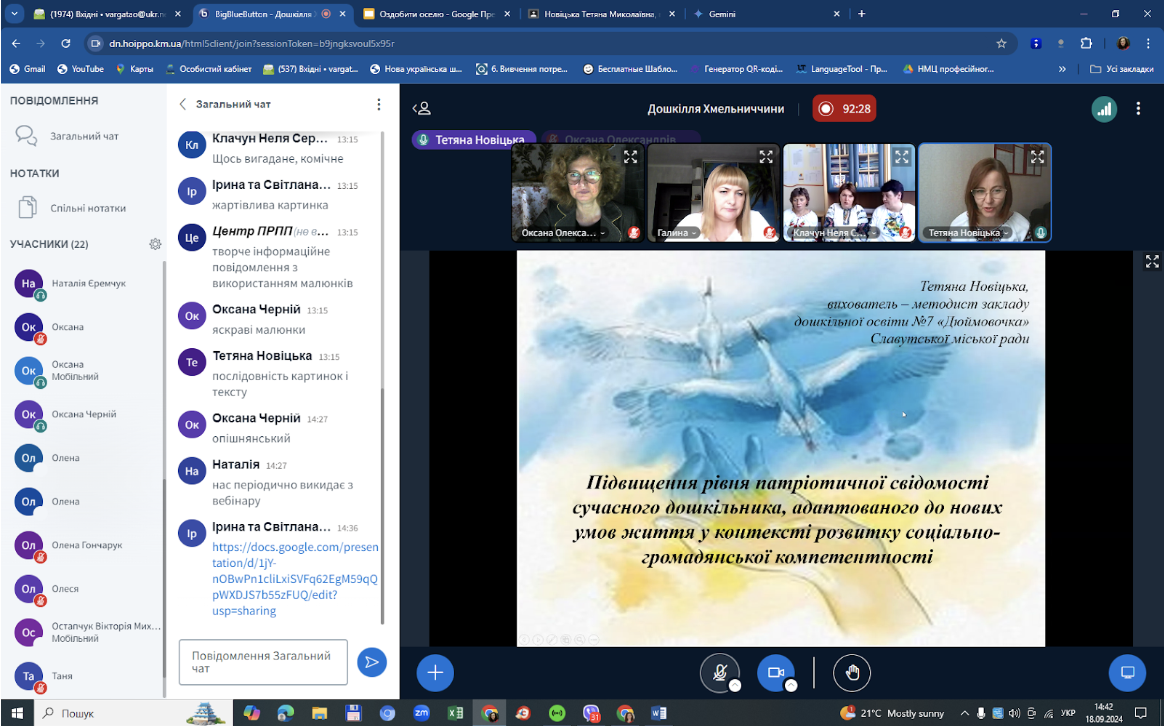Select Загальний чат in messages list
Screen dimensions: 1168x726
pos(83,136)
